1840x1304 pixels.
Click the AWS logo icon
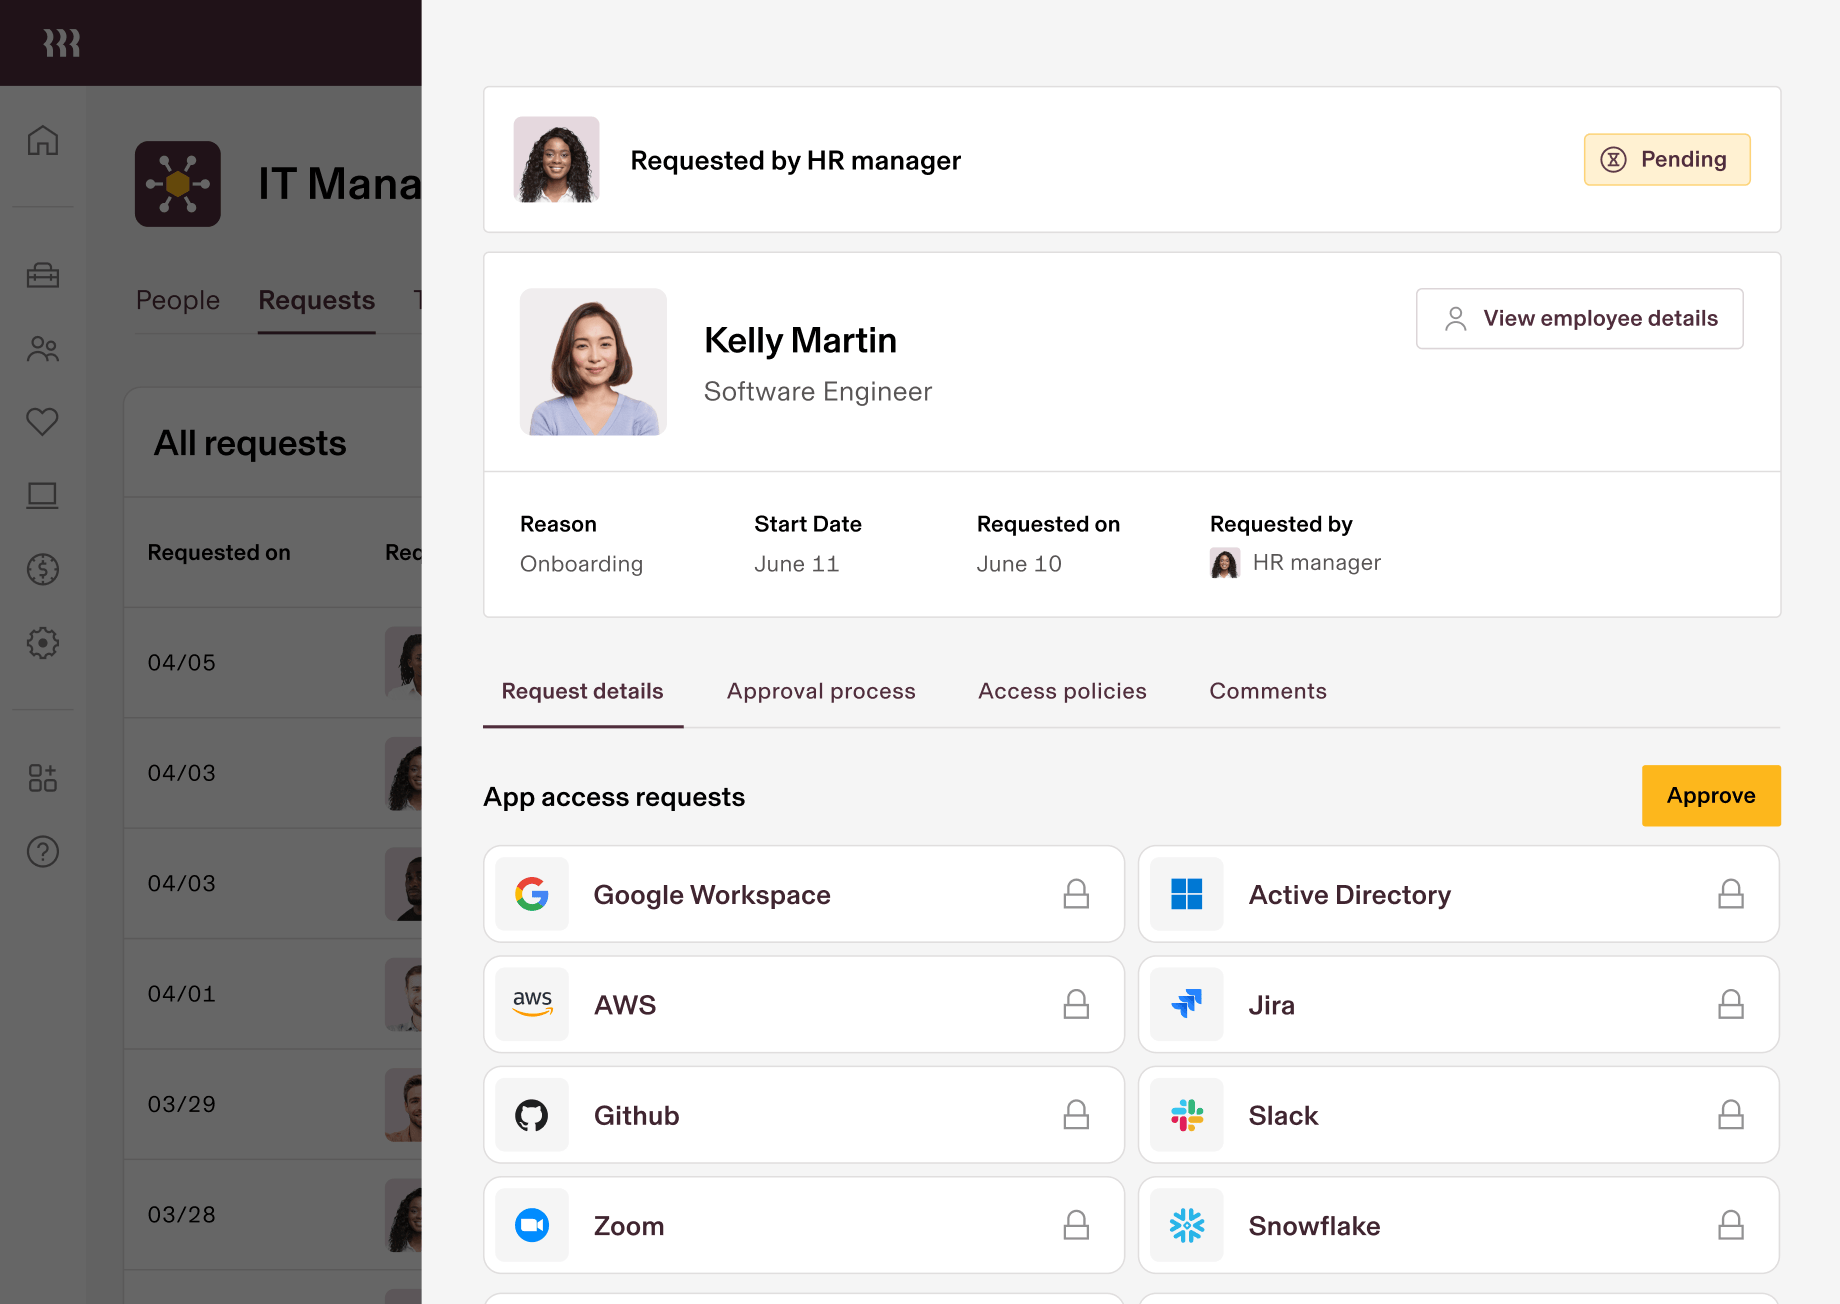pos(532,1004)
